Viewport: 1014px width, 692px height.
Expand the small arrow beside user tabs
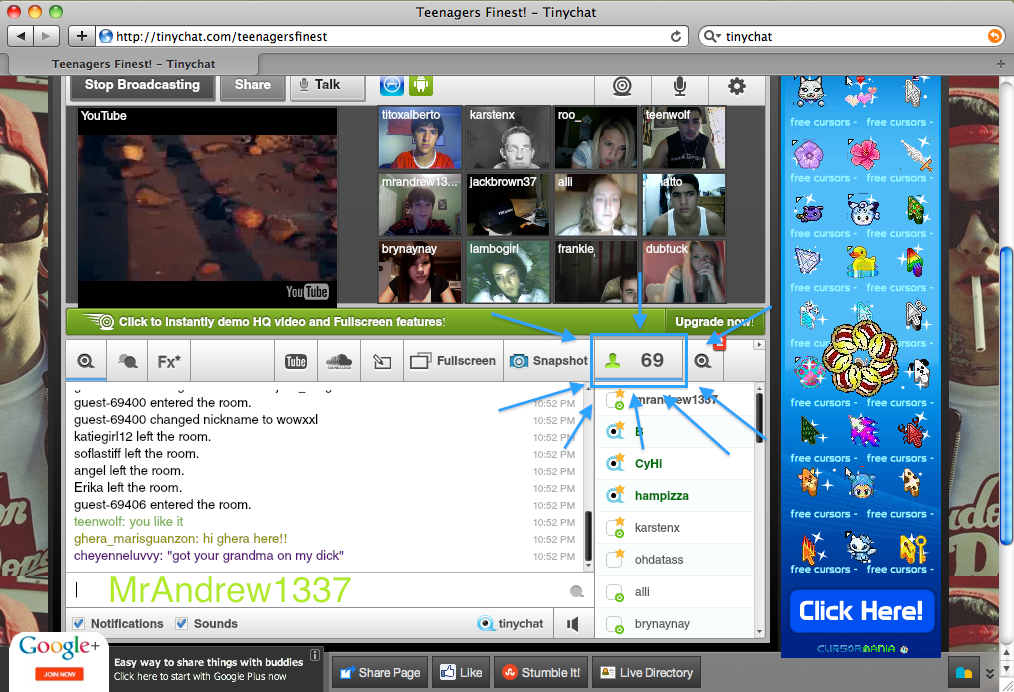coord(759,345)
